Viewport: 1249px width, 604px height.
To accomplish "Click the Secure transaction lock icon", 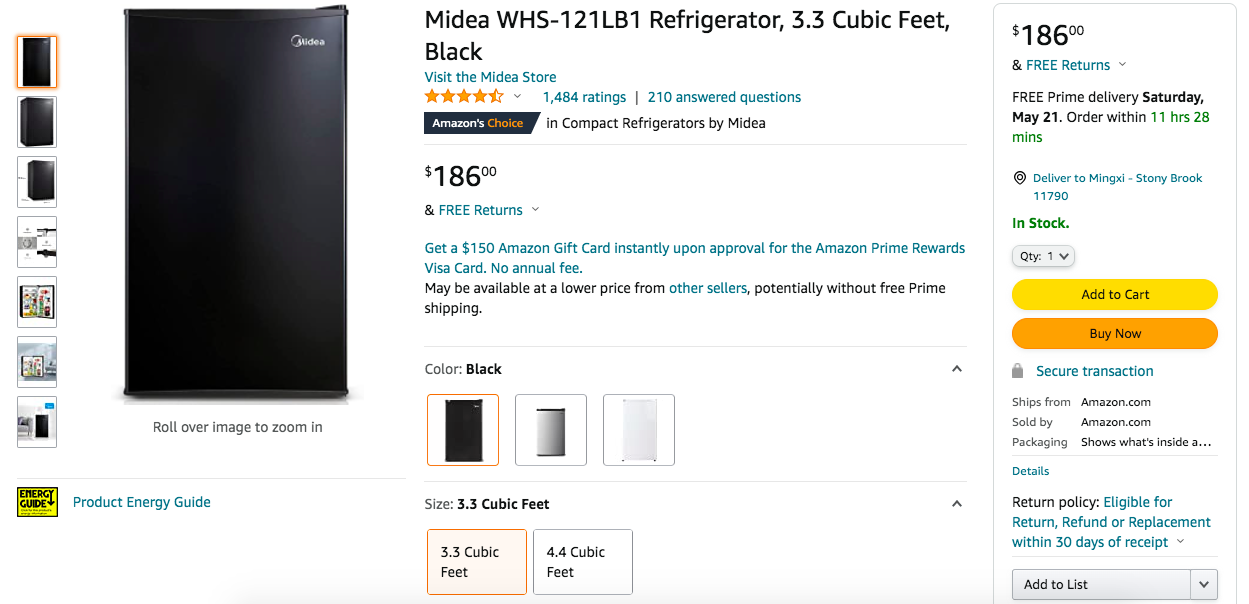I will click(1018, 371).
